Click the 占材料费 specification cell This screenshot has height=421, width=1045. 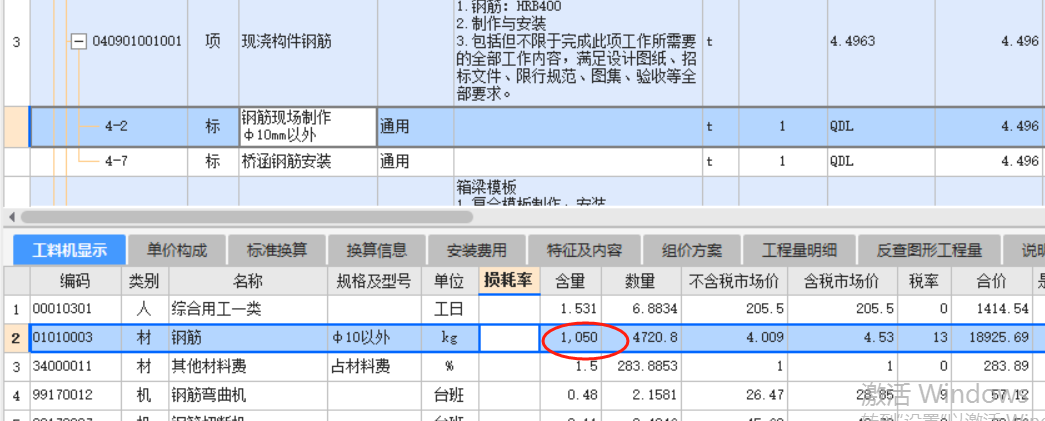[375, 366]
